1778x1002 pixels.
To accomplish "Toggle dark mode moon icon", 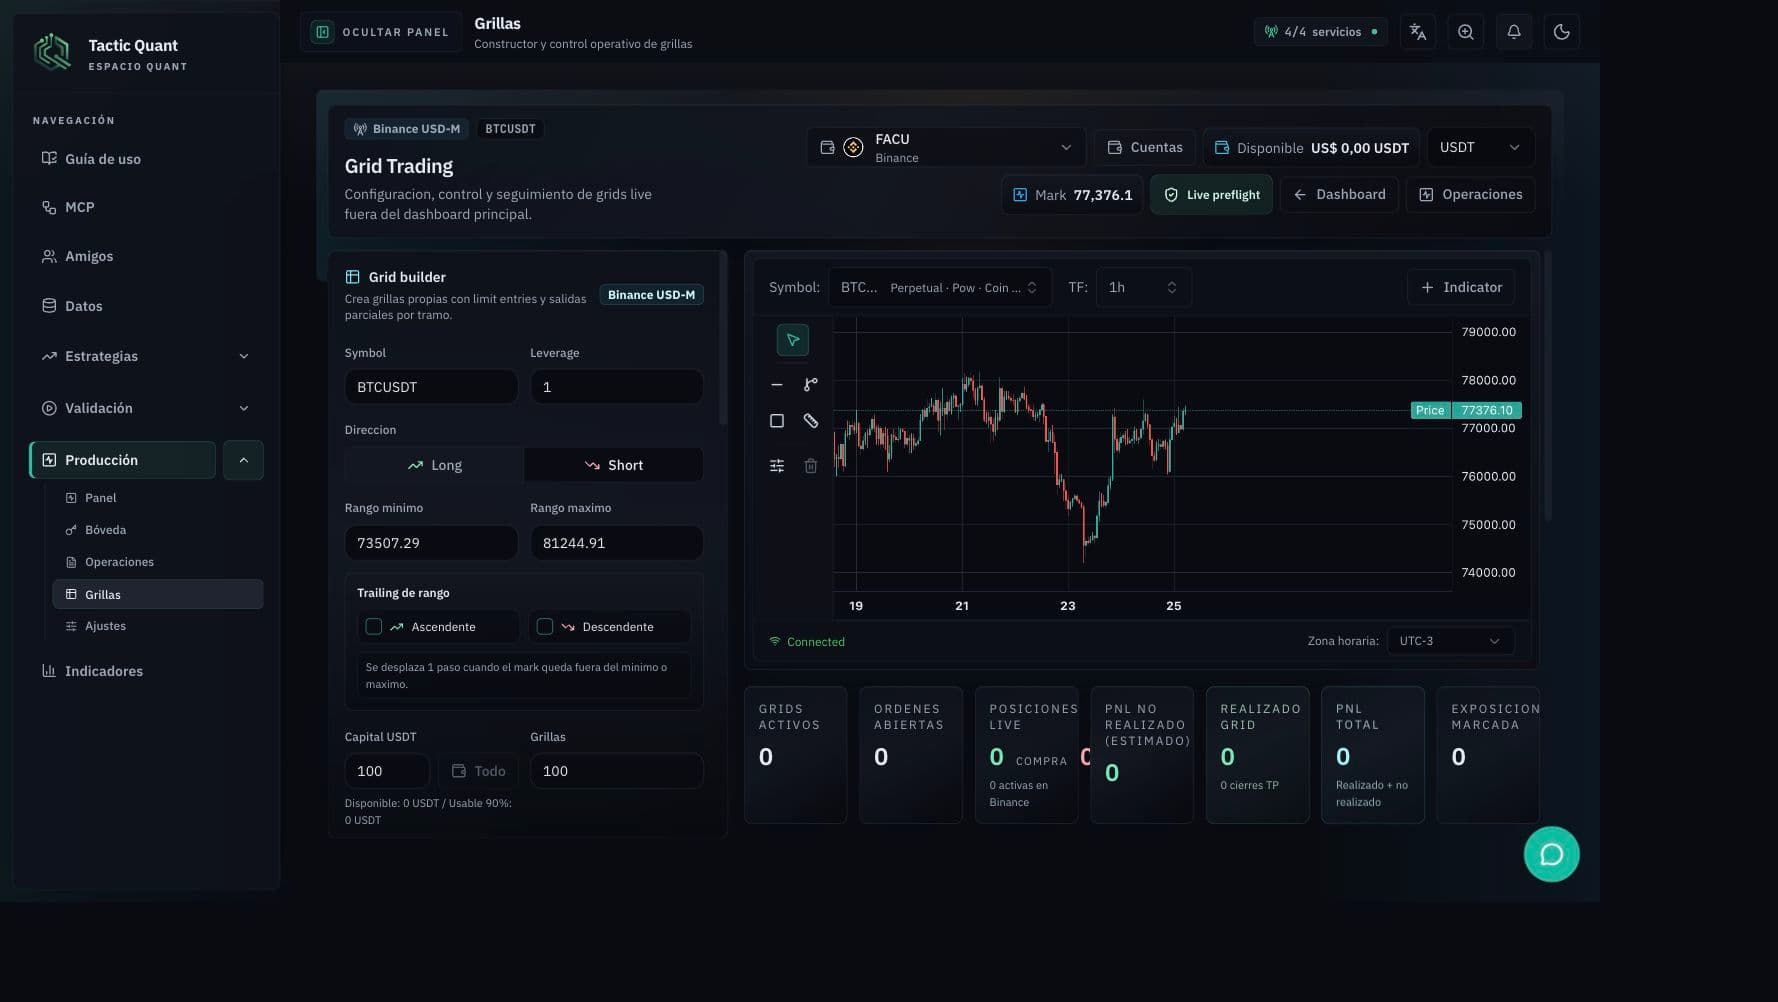I will (1562, 32).
